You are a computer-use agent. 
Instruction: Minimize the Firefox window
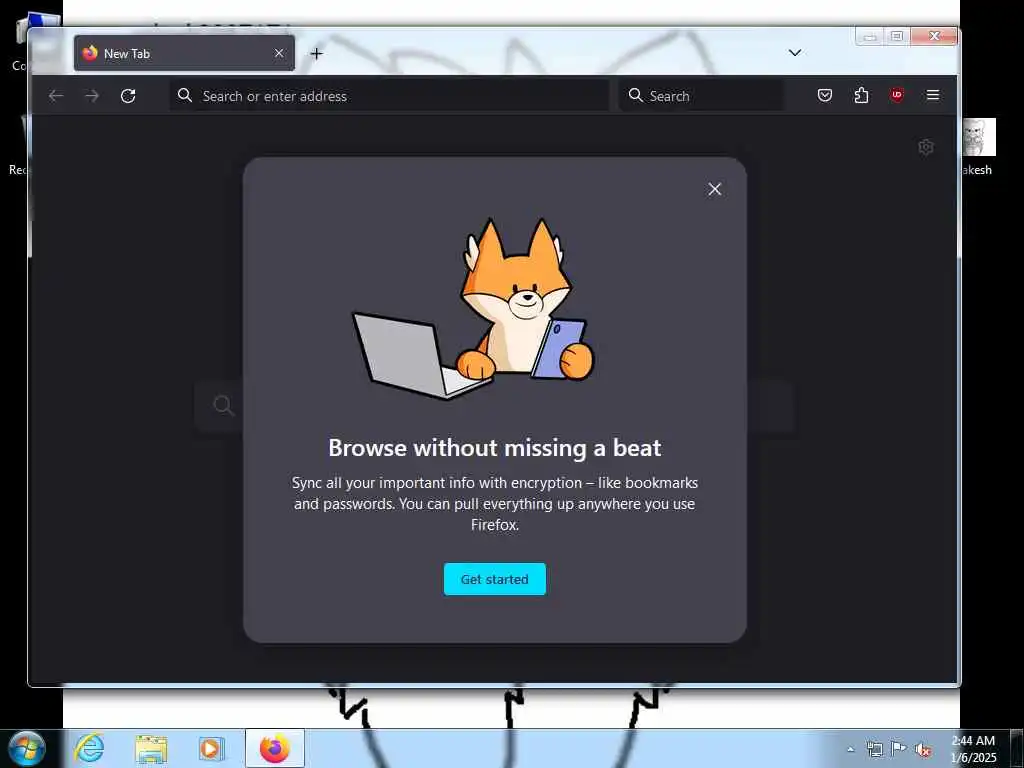click(x=870, y=37)
